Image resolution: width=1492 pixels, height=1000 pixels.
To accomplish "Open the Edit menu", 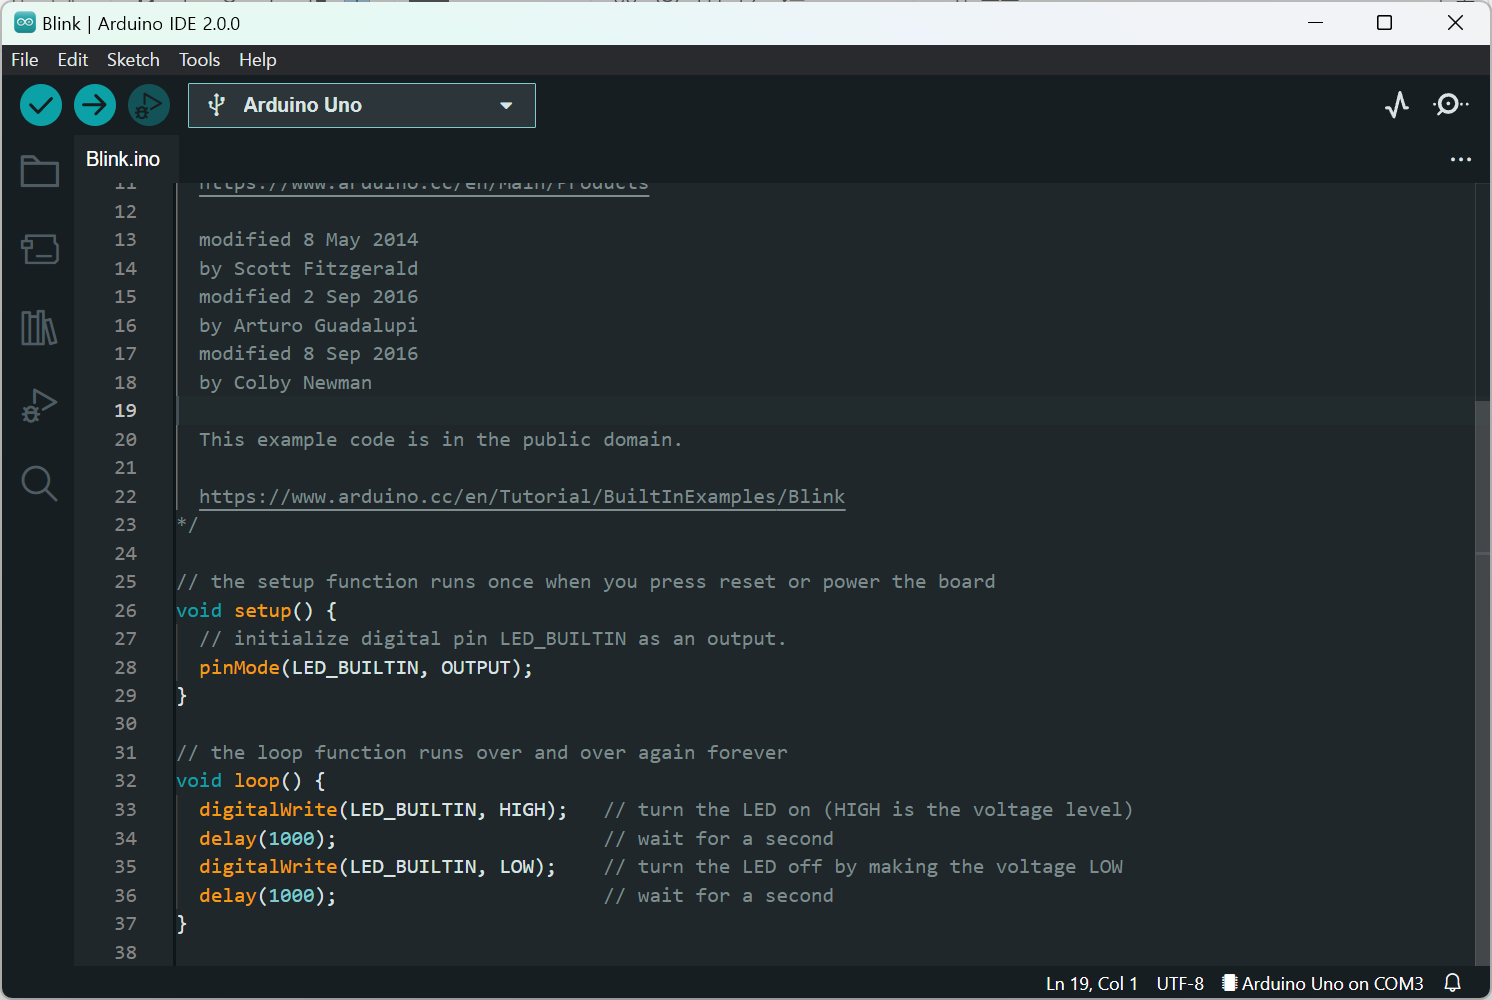I will point(73,60).
